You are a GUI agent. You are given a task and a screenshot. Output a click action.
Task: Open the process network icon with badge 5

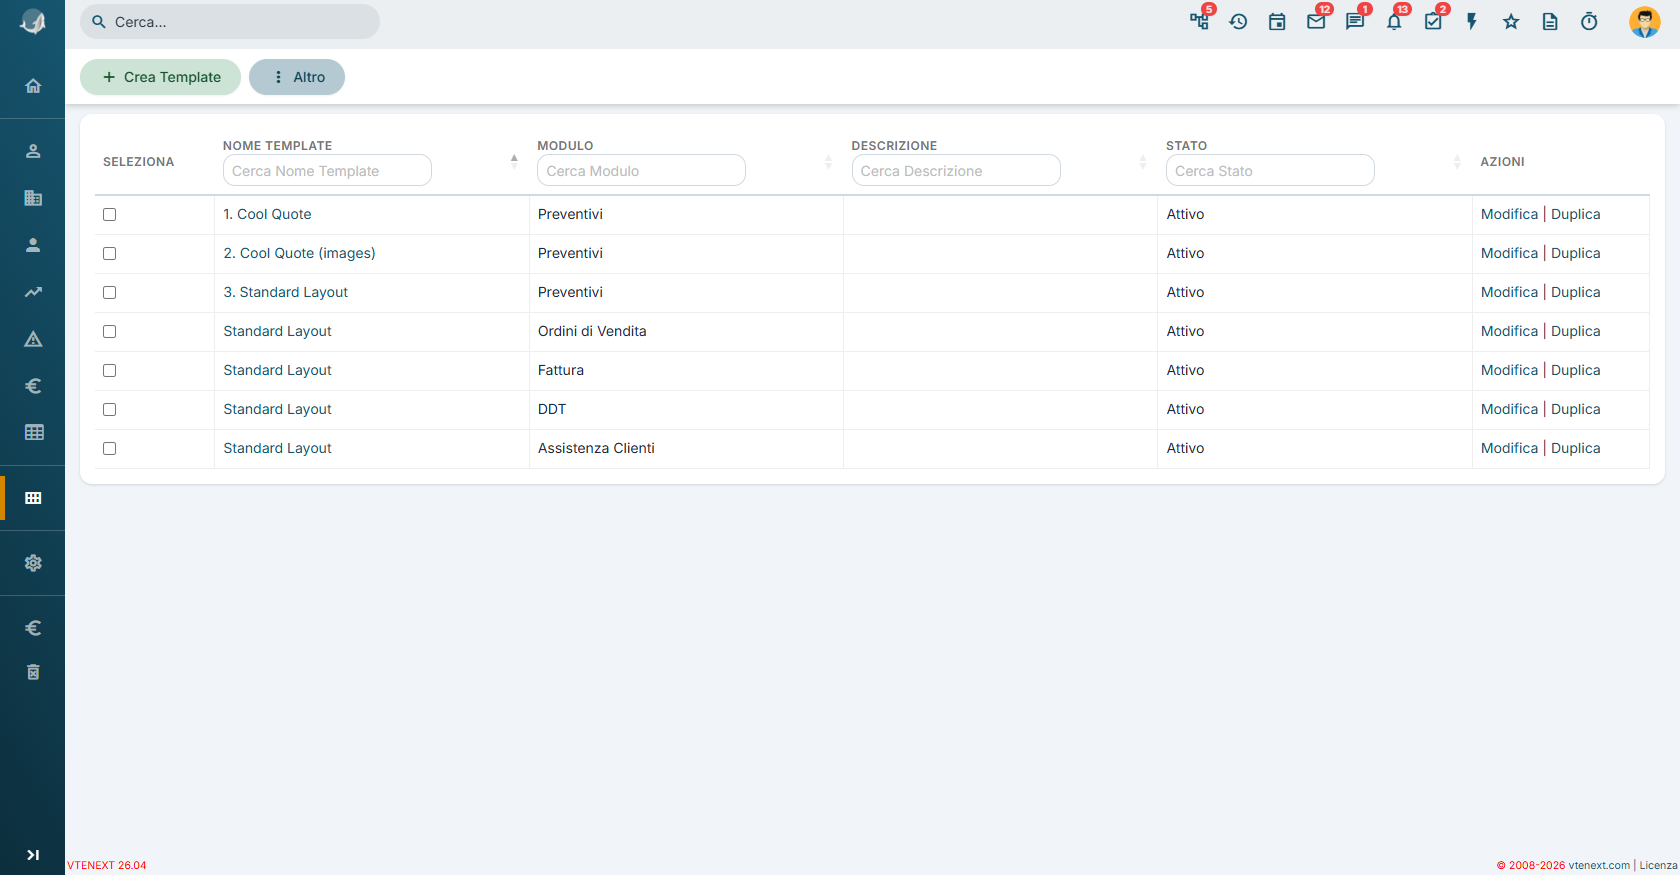click(x=1199, y=21)
